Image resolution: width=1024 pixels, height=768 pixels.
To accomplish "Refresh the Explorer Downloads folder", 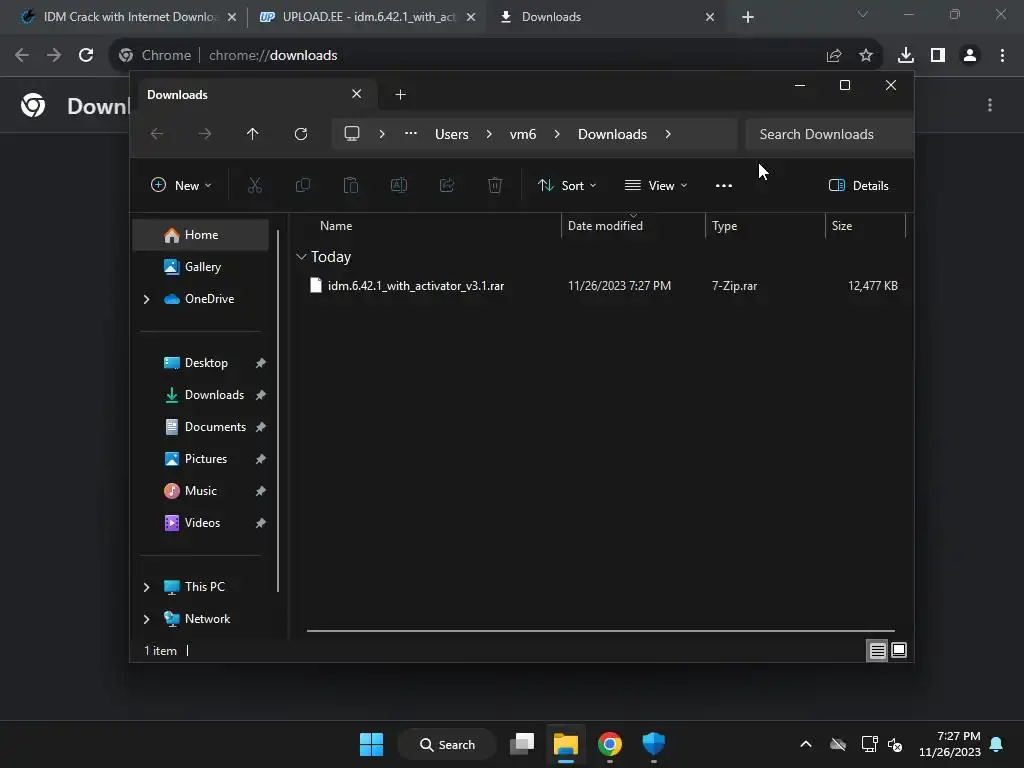I will click(x=300, y=134).
